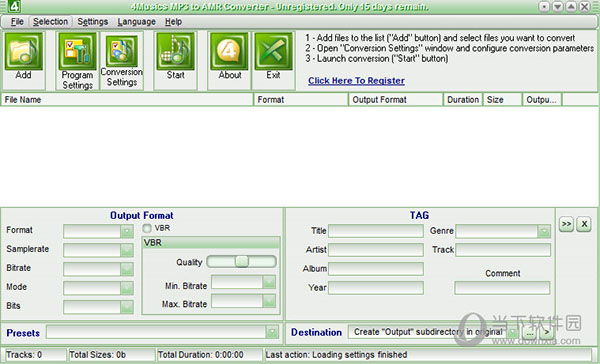
Task: Click the 'Total Sizes: 0b' status text
Action: pyautogui.click(x=98, y=355)
